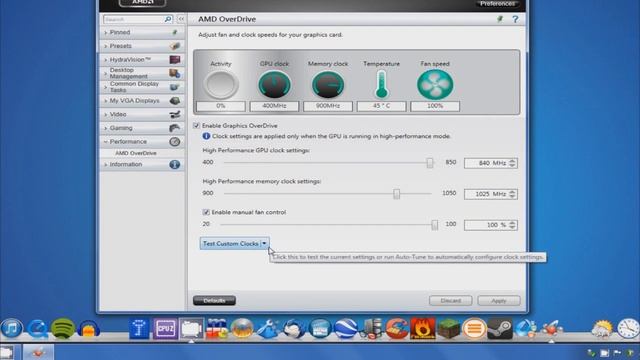The height and width of the screenshot is (360, 640).
Task: Collapse the sidebar with double arrow button
Action: pos(181,19)
